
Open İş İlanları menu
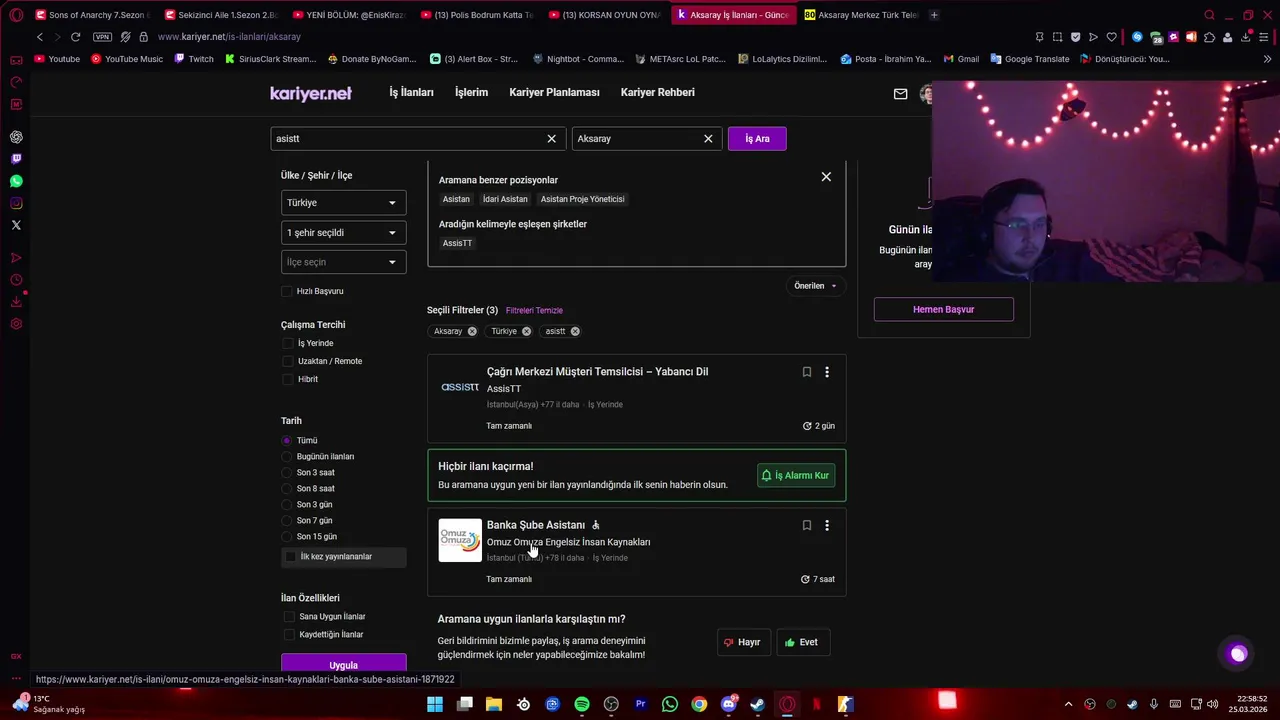point(411,92)
